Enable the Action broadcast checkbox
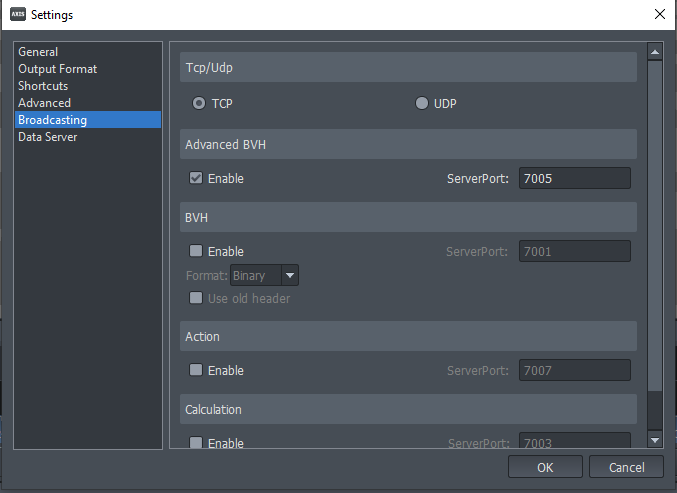The height and width of the screenshot is (493, 677). coord(196,370)
